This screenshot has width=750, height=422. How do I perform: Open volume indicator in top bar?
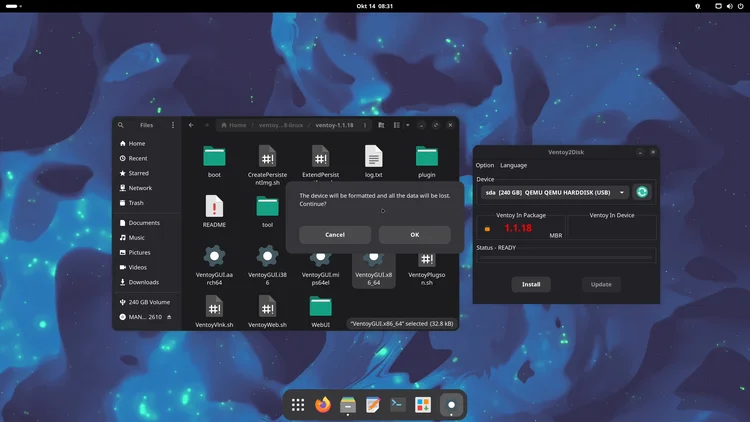(729, 6)
